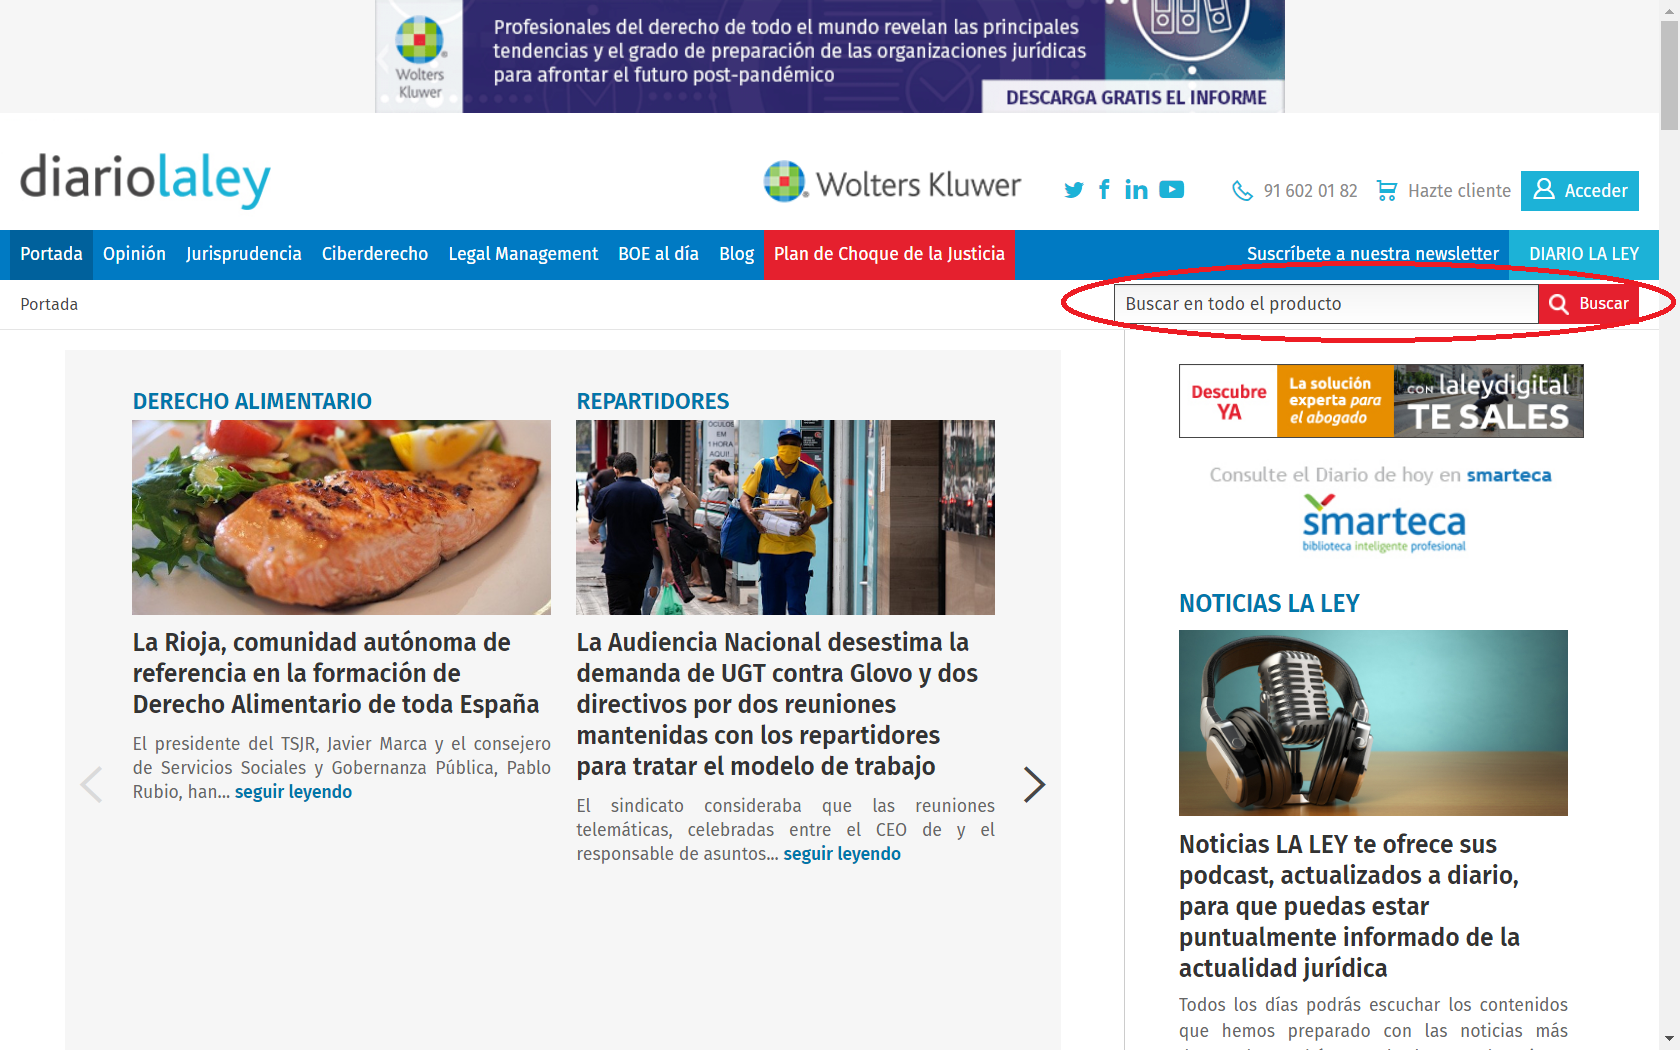This screenshot has height=1050, width=1680.
Task: Focus the 'Buscar en todo el producto' field
Action: click(x=1326, y=304)
